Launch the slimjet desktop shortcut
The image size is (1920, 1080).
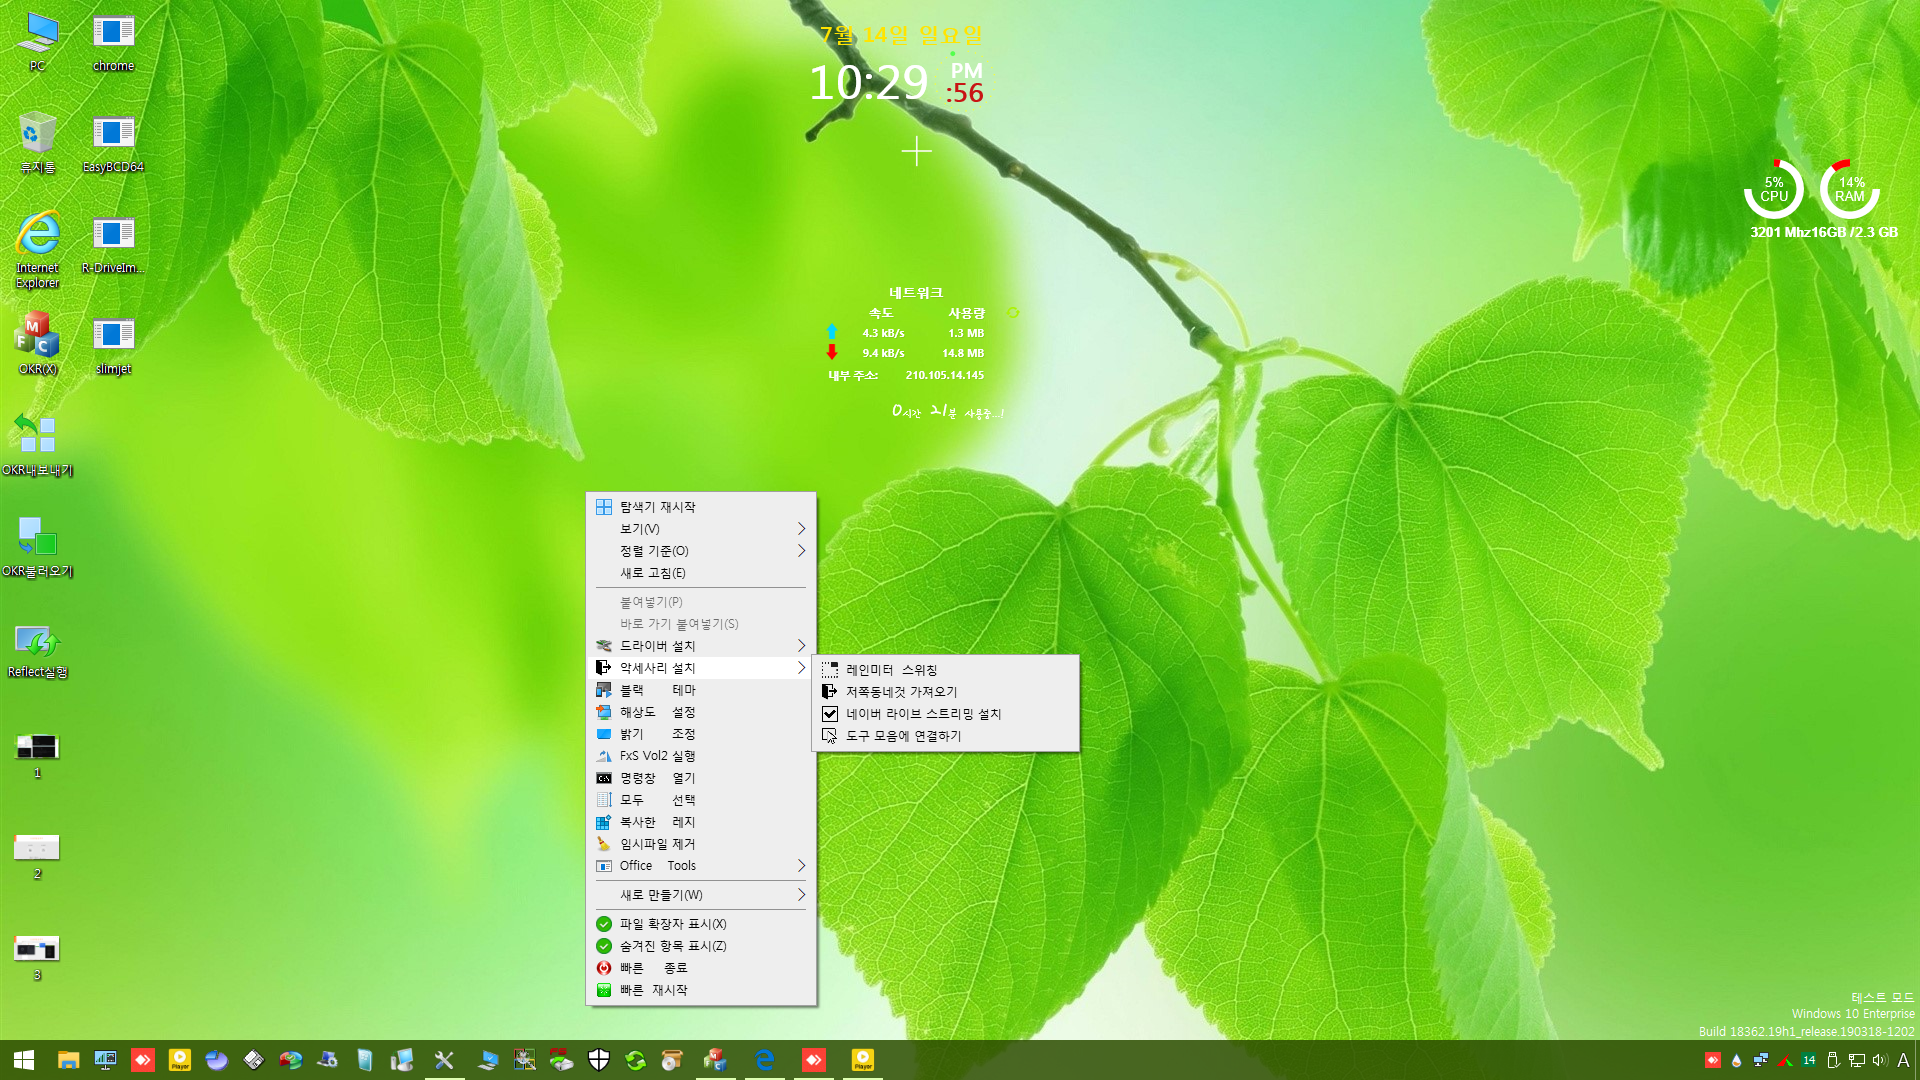[113, 344]
